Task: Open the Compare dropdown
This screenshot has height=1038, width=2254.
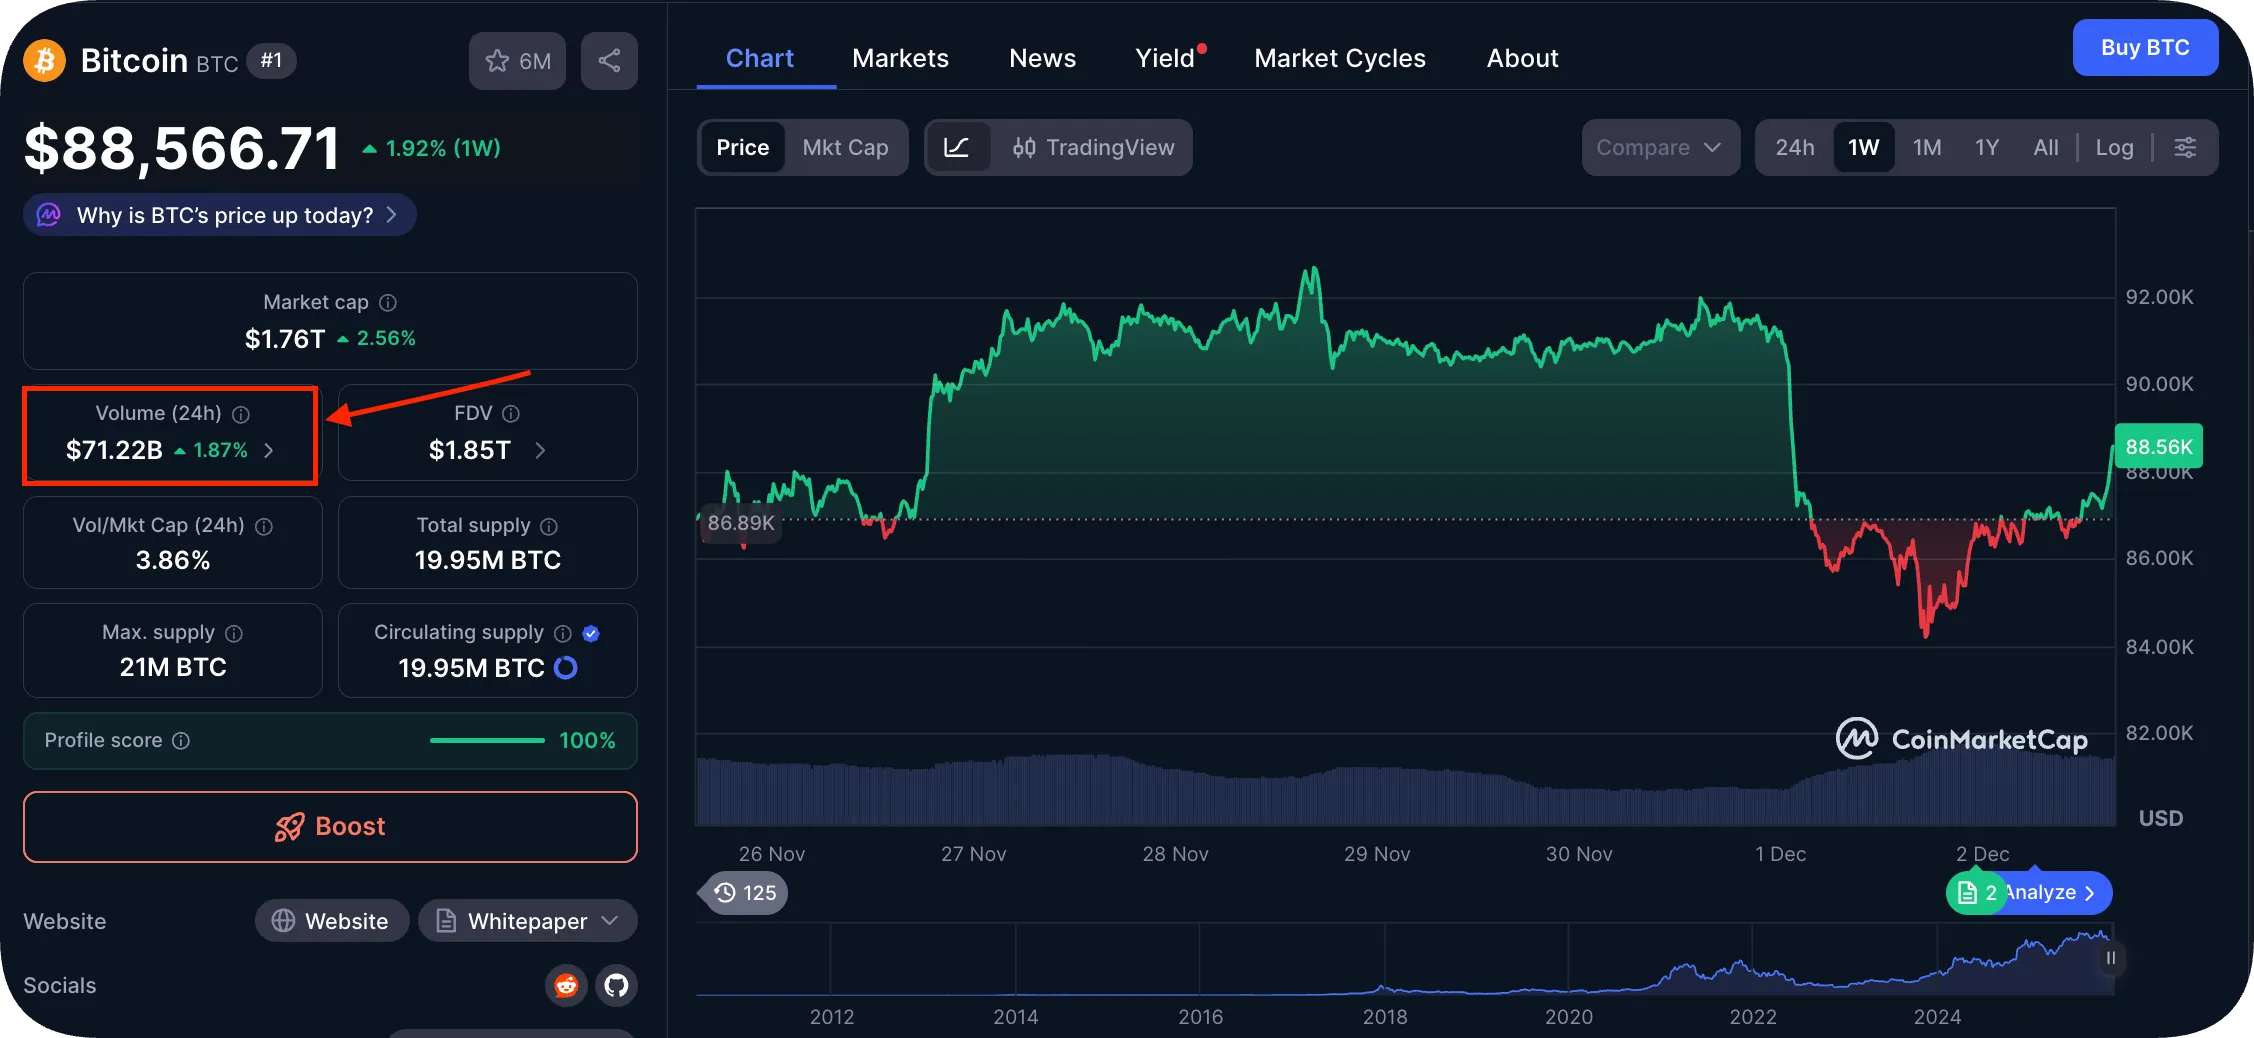Action: pyautogui.click(x=1660, y=147)
